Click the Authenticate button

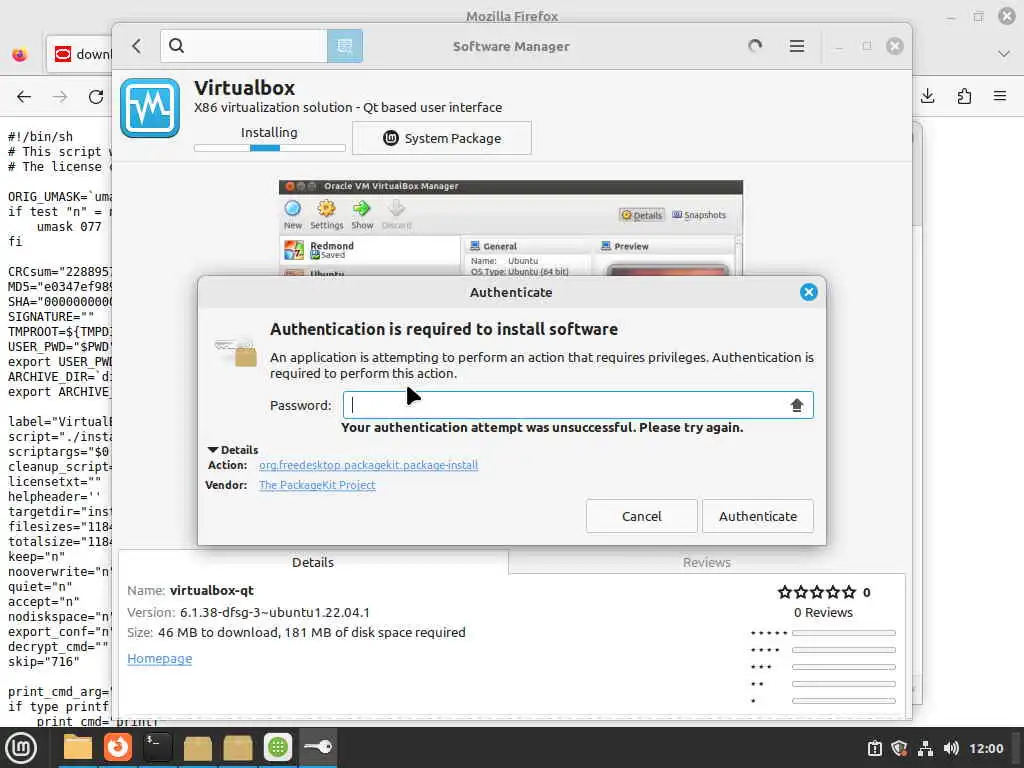[758, 516]
